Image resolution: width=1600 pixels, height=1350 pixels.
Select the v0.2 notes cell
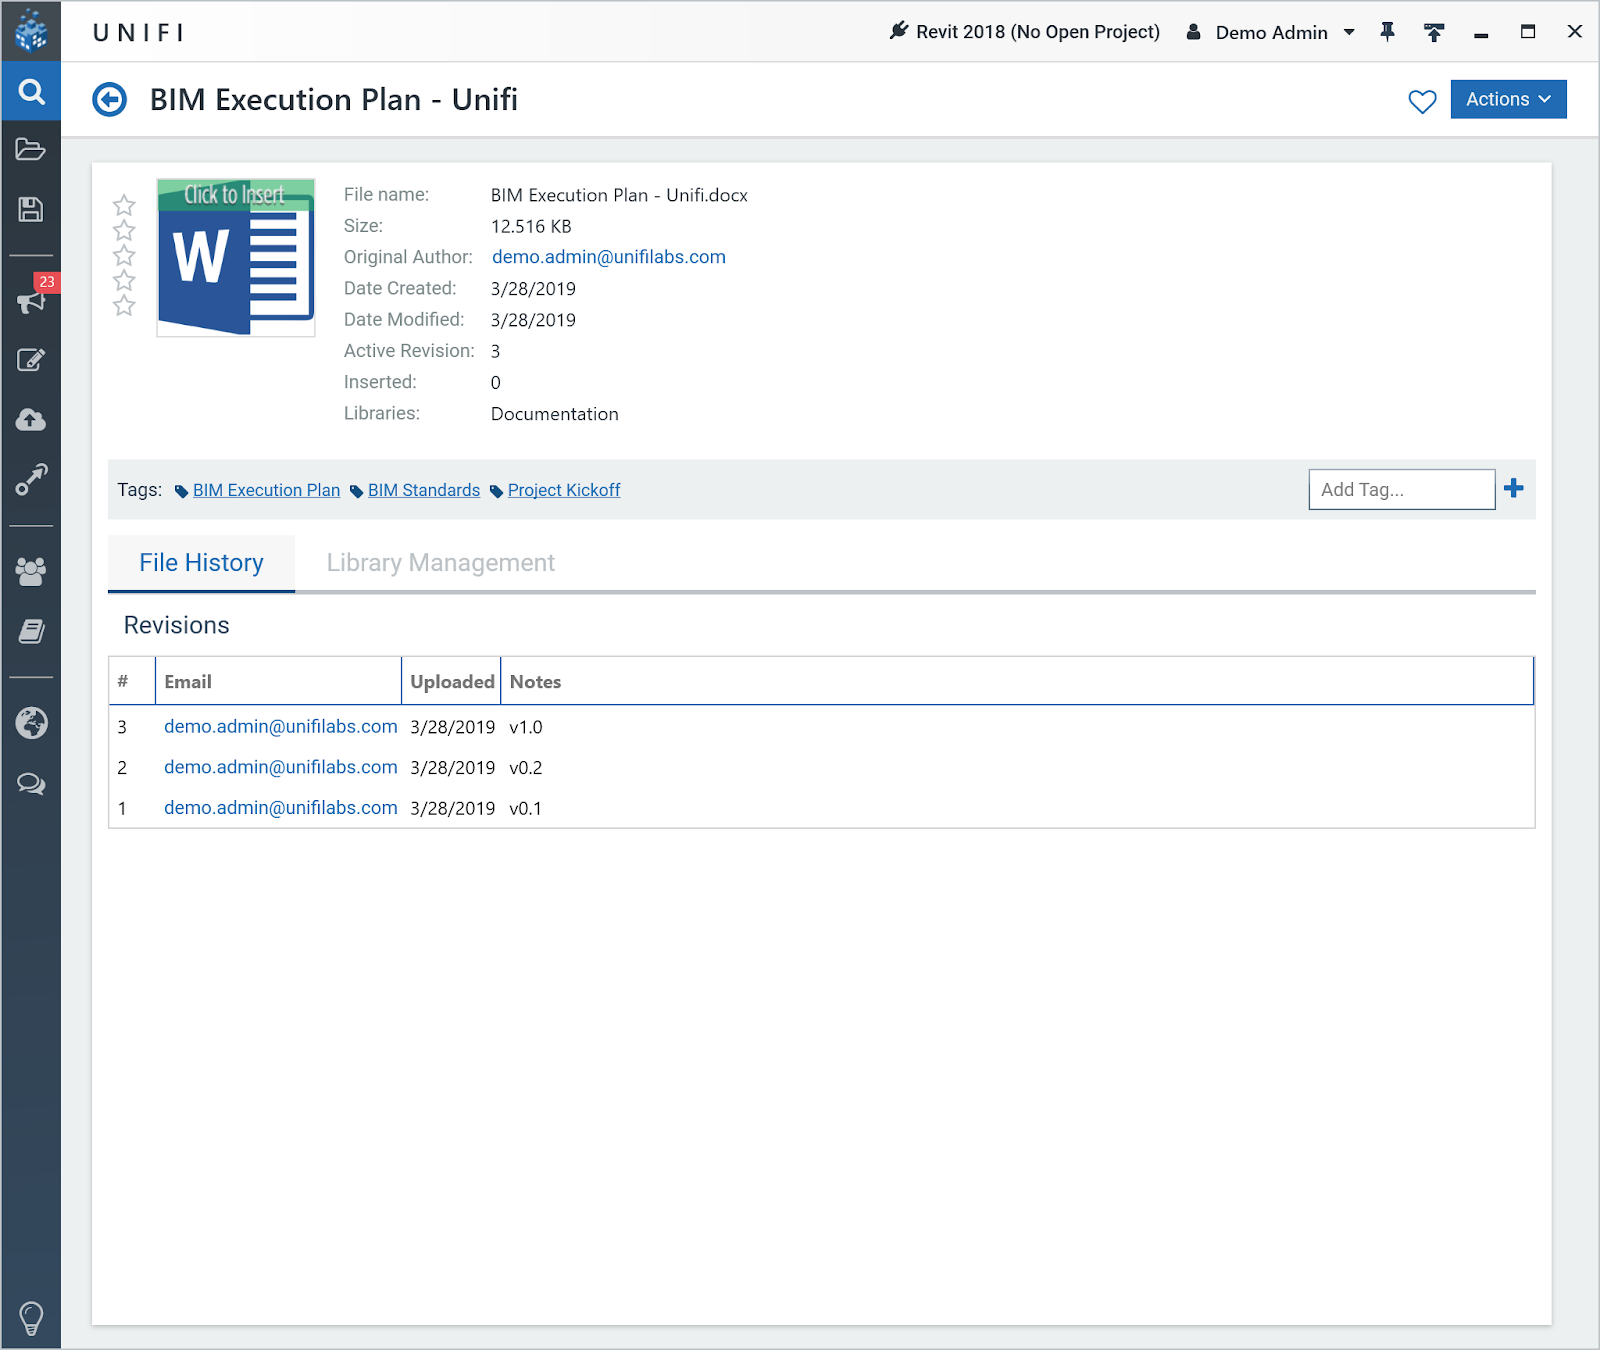(526, 768)
